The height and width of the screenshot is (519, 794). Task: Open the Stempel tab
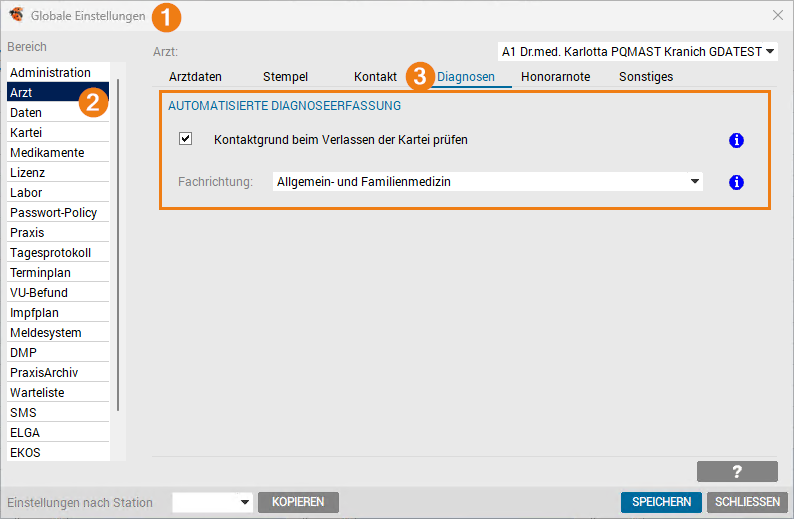click(285, 77)
